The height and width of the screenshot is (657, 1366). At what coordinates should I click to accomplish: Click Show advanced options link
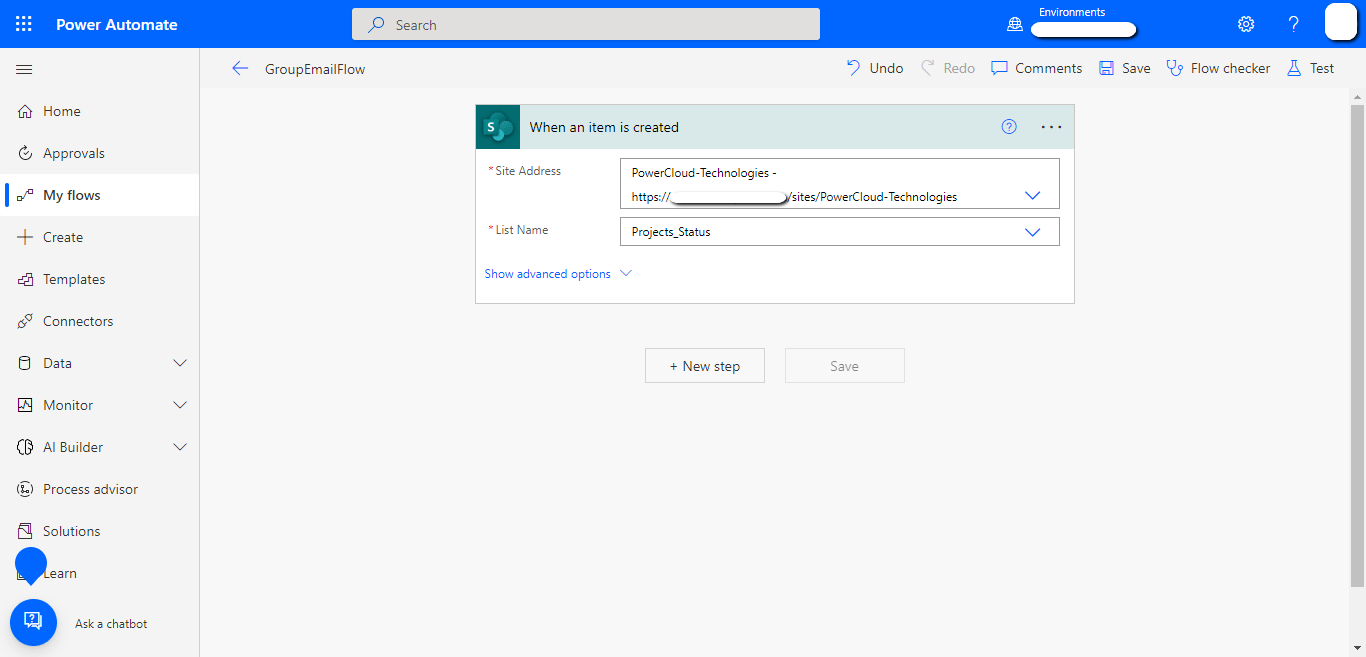coord(548,273)
